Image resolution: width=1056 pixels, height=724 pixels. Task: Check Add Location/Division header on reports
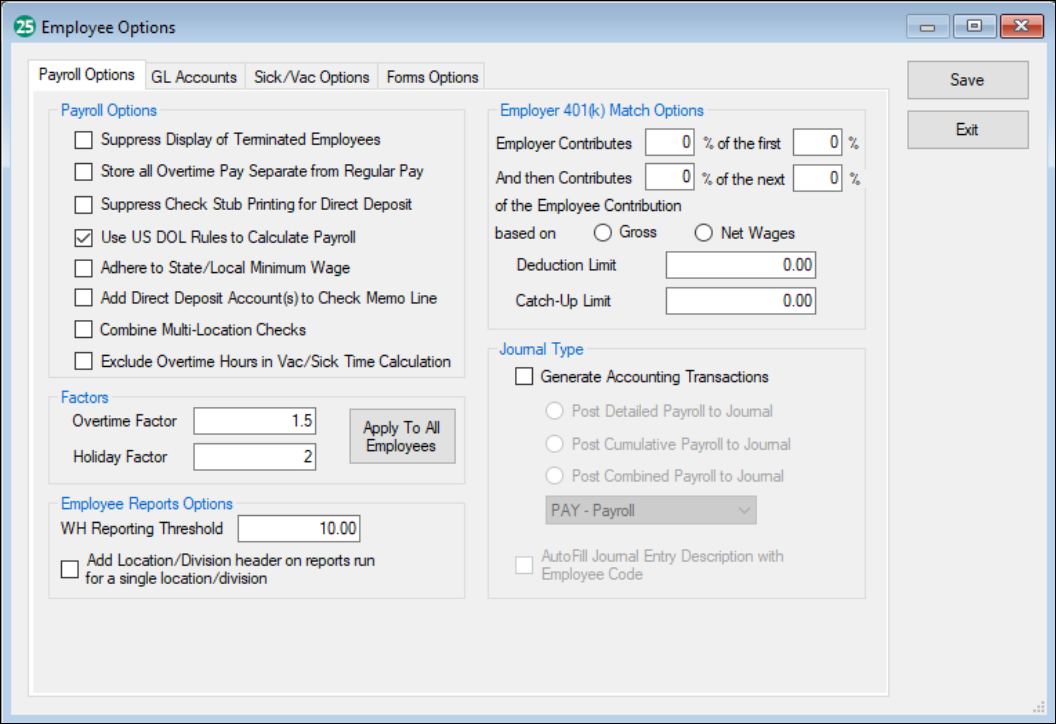[70, 569]
